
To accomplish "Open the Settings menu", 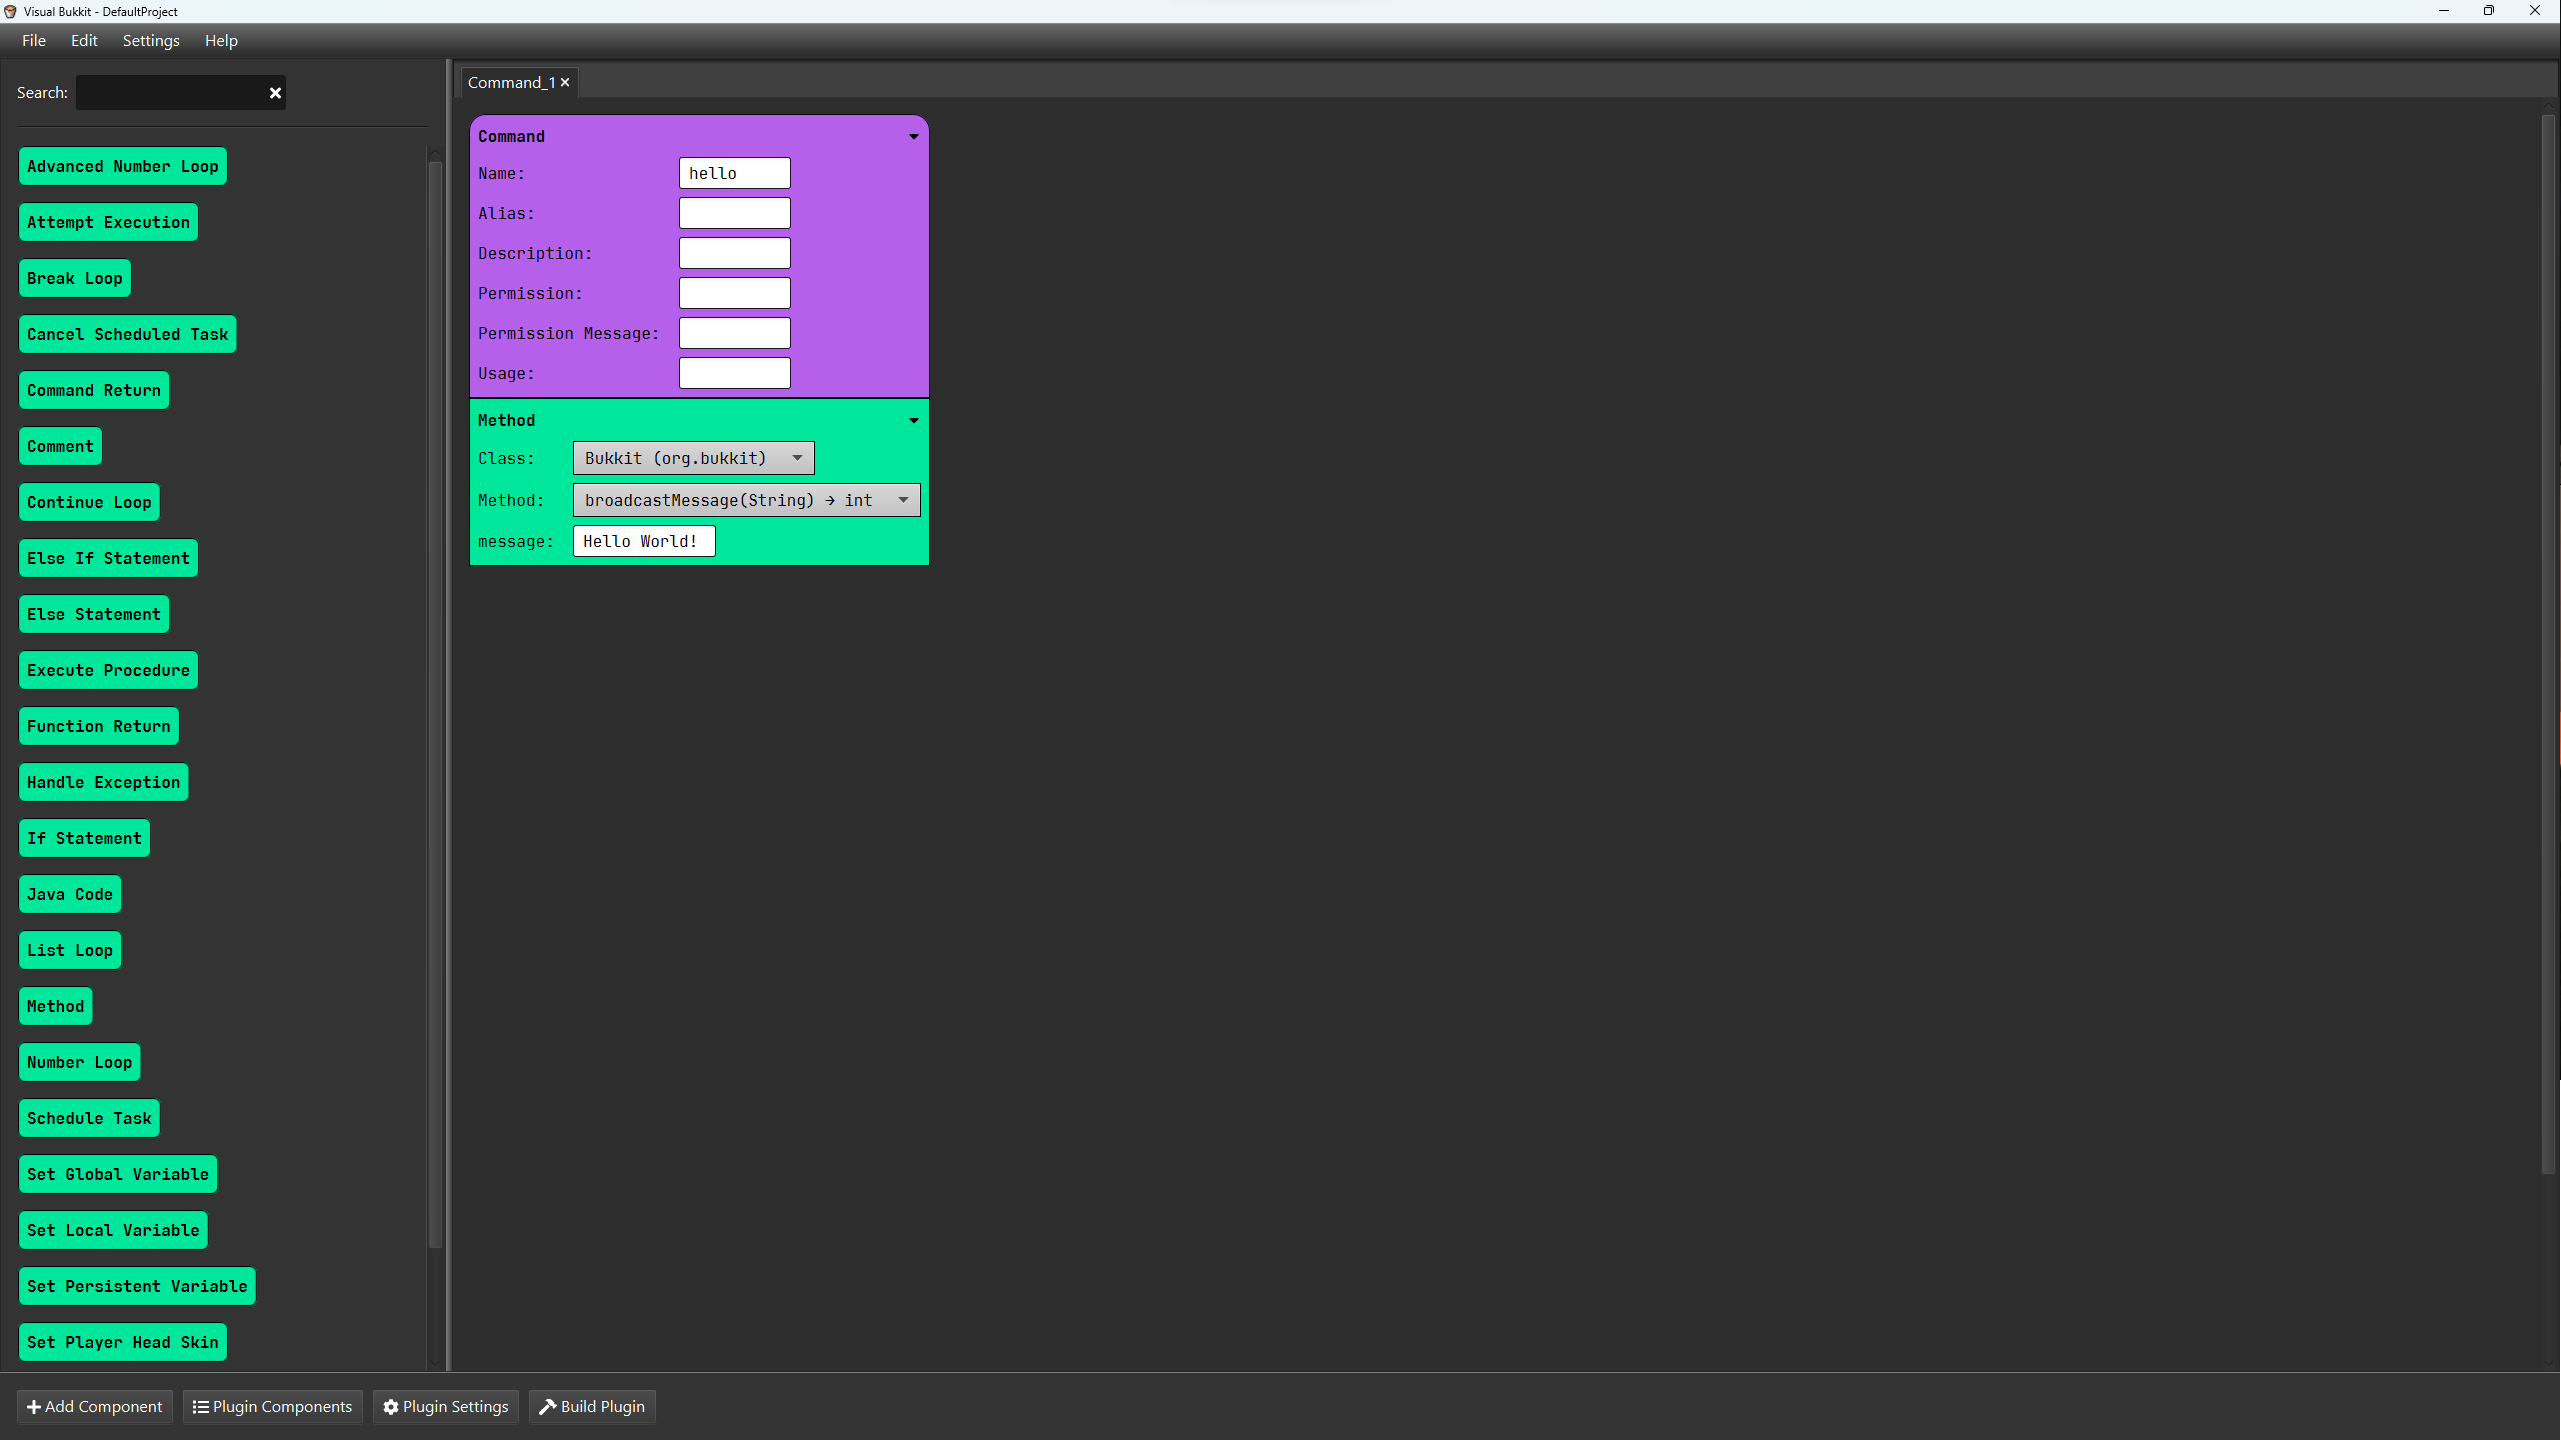I will pos(151,41).
